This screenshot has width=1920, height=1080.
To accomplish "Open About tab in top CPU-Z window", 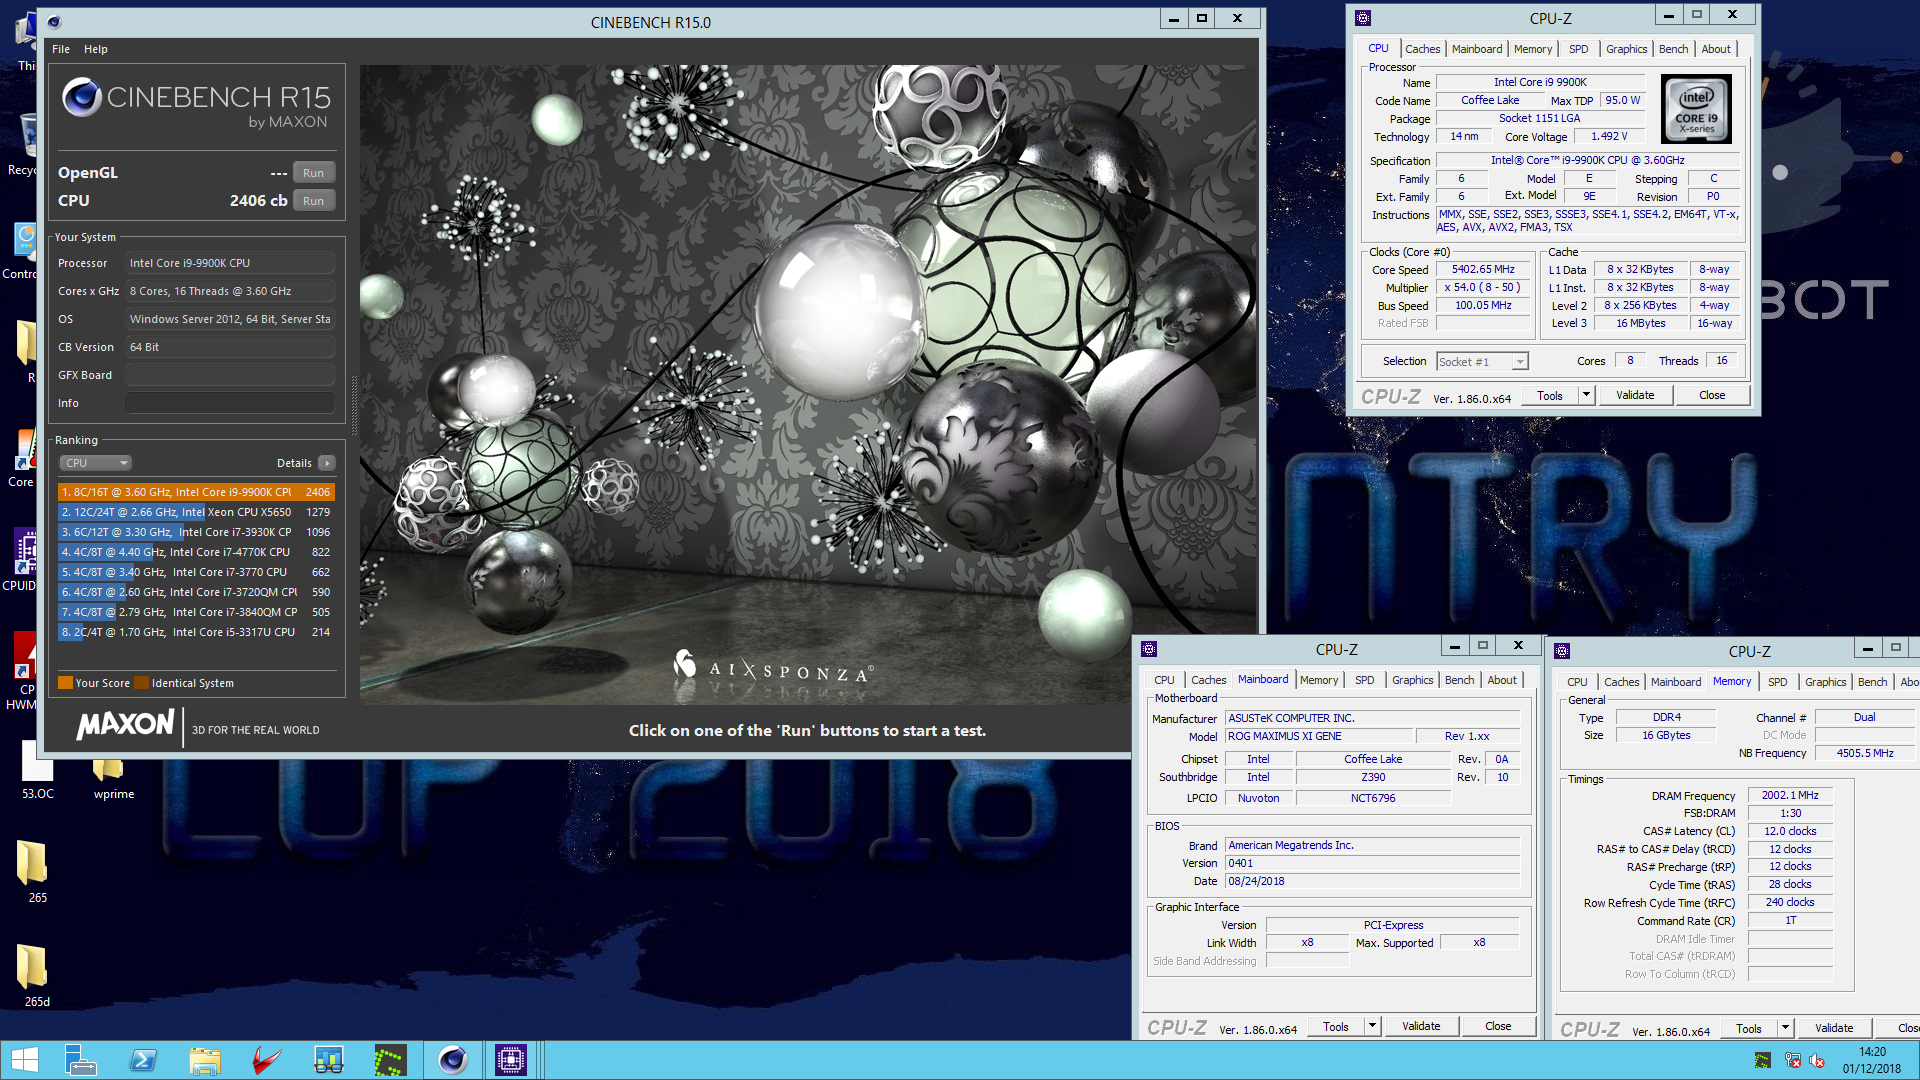I will coord(1716,49).
